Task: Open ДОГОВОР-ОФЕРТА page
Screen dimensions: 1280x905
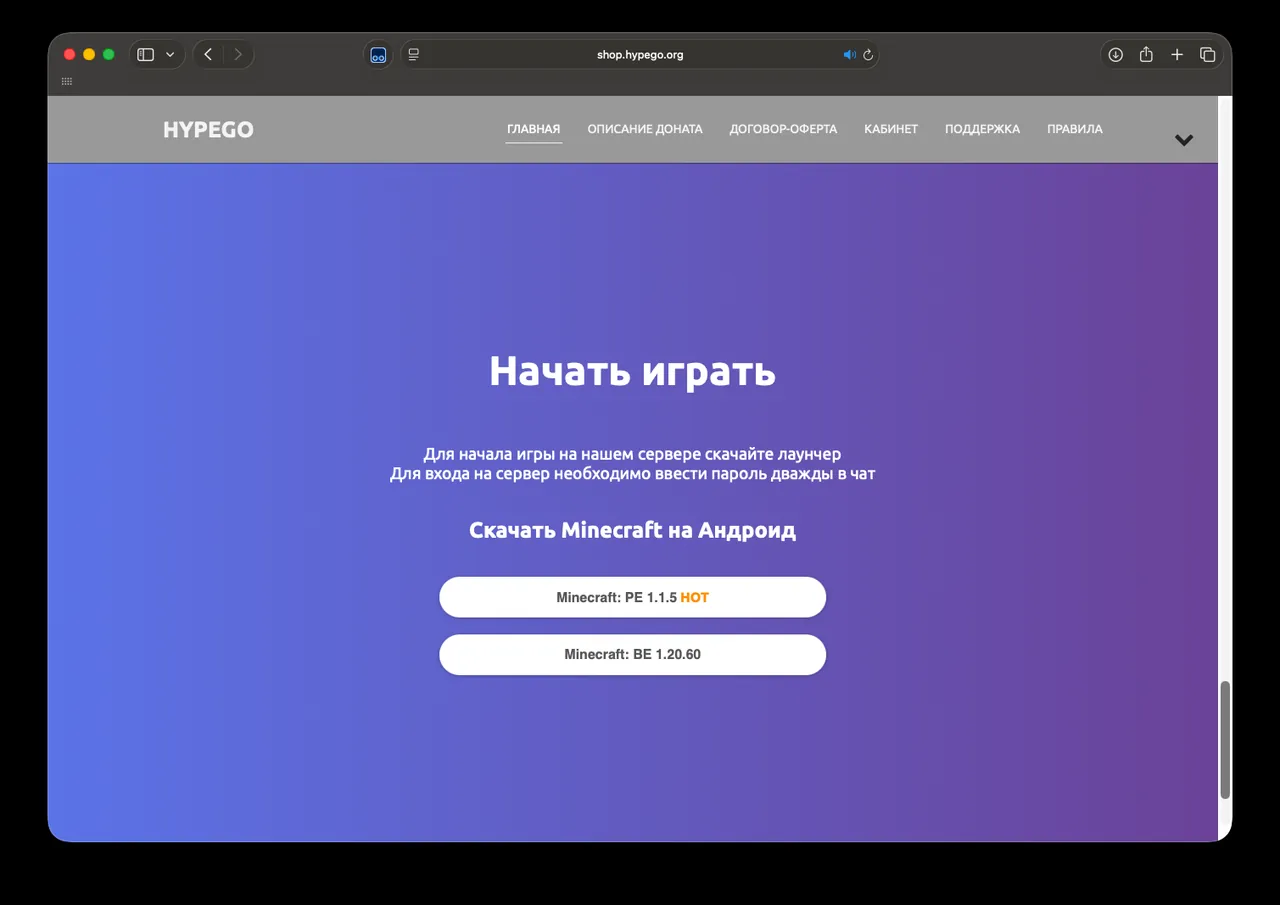Action: tap(783, 129)
